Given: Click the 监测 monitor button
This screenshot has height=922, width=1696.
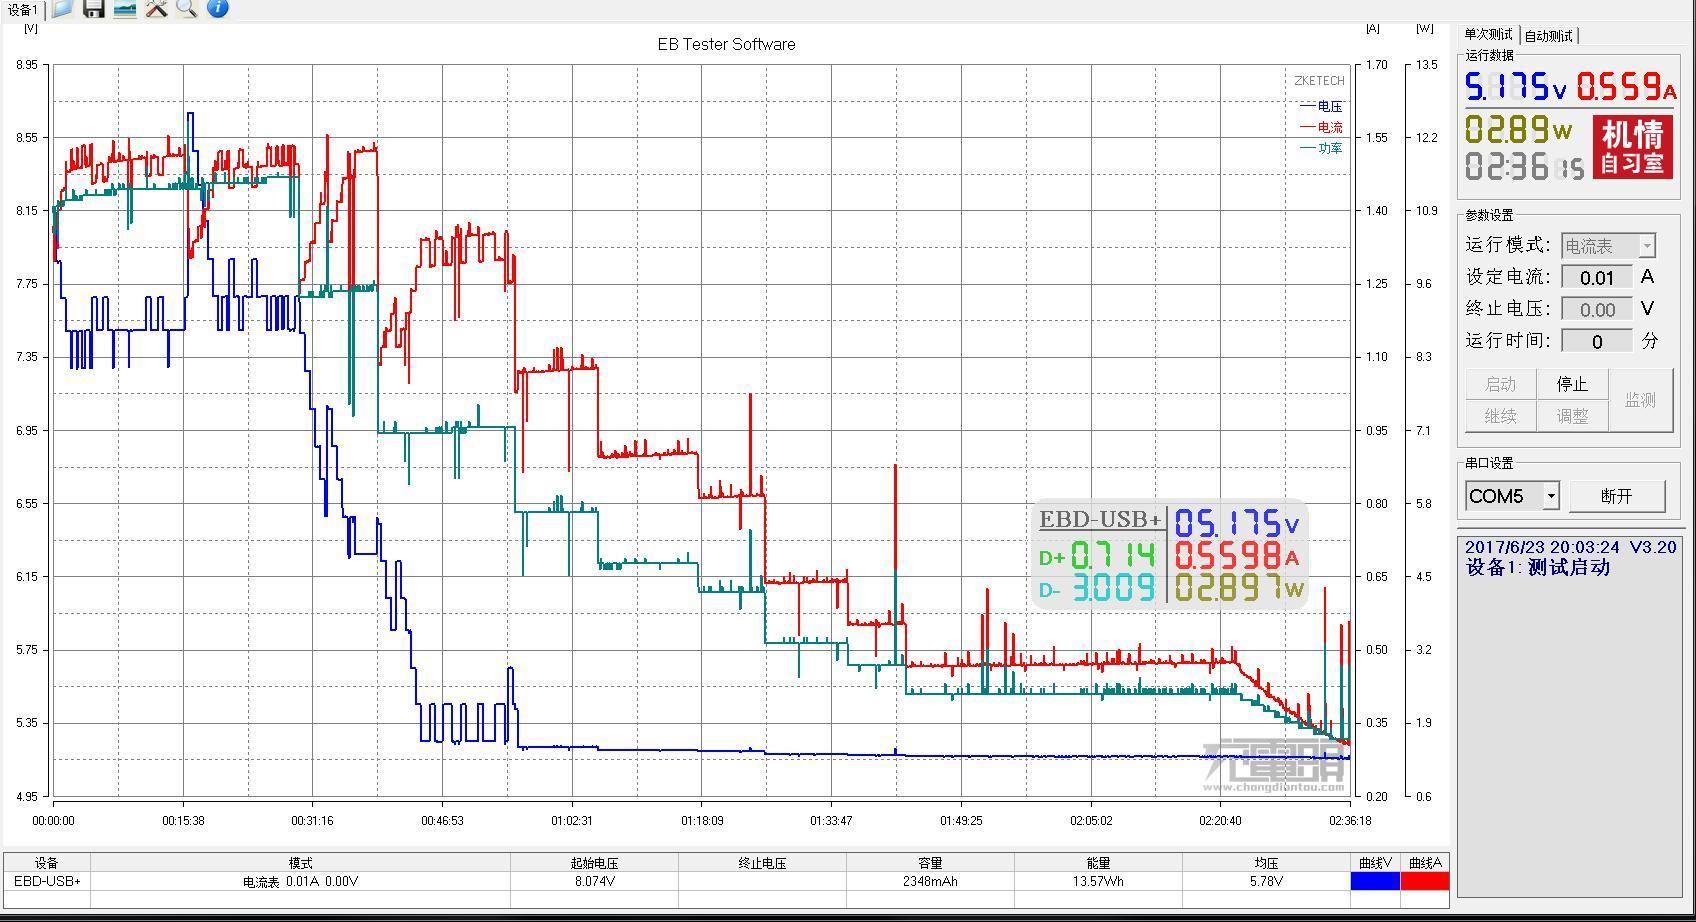Looking at the screenshot, I should point(1641,400).
